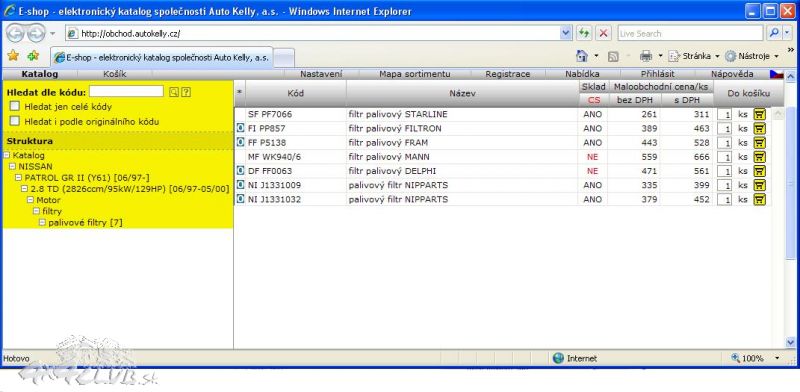Edit quantity field for SF PF7066 row
The width and height of the screenshot is (800, 392).
click(724, 115)
